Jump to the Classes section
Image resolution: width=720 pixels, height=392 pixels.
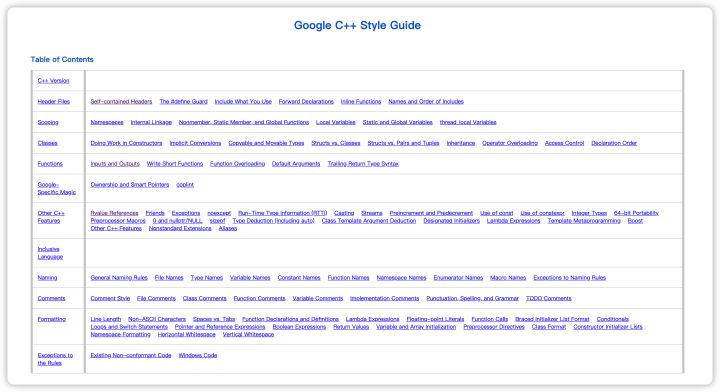pos(47,143)
